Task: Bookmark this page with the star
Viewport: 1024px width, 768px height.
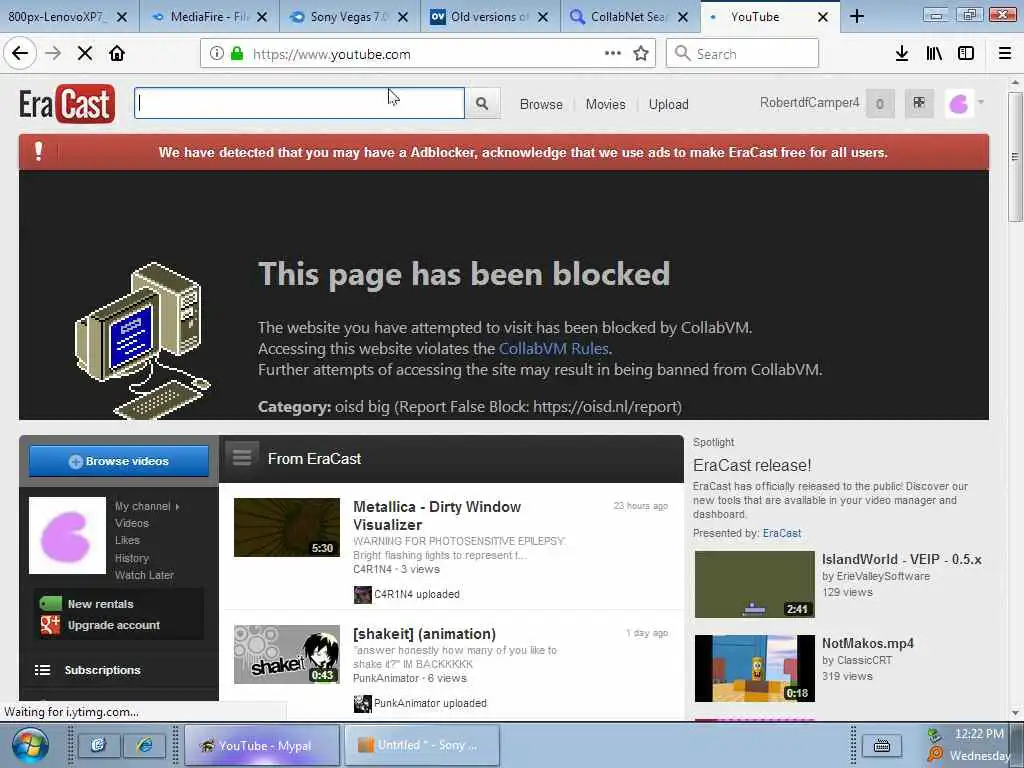Action: [641, 54]
